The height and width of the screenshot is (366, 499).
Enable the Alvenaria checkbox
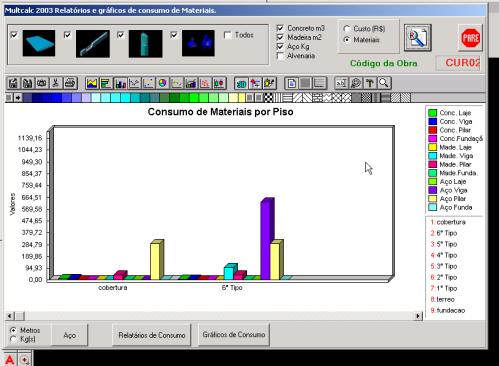pos(280,56)
